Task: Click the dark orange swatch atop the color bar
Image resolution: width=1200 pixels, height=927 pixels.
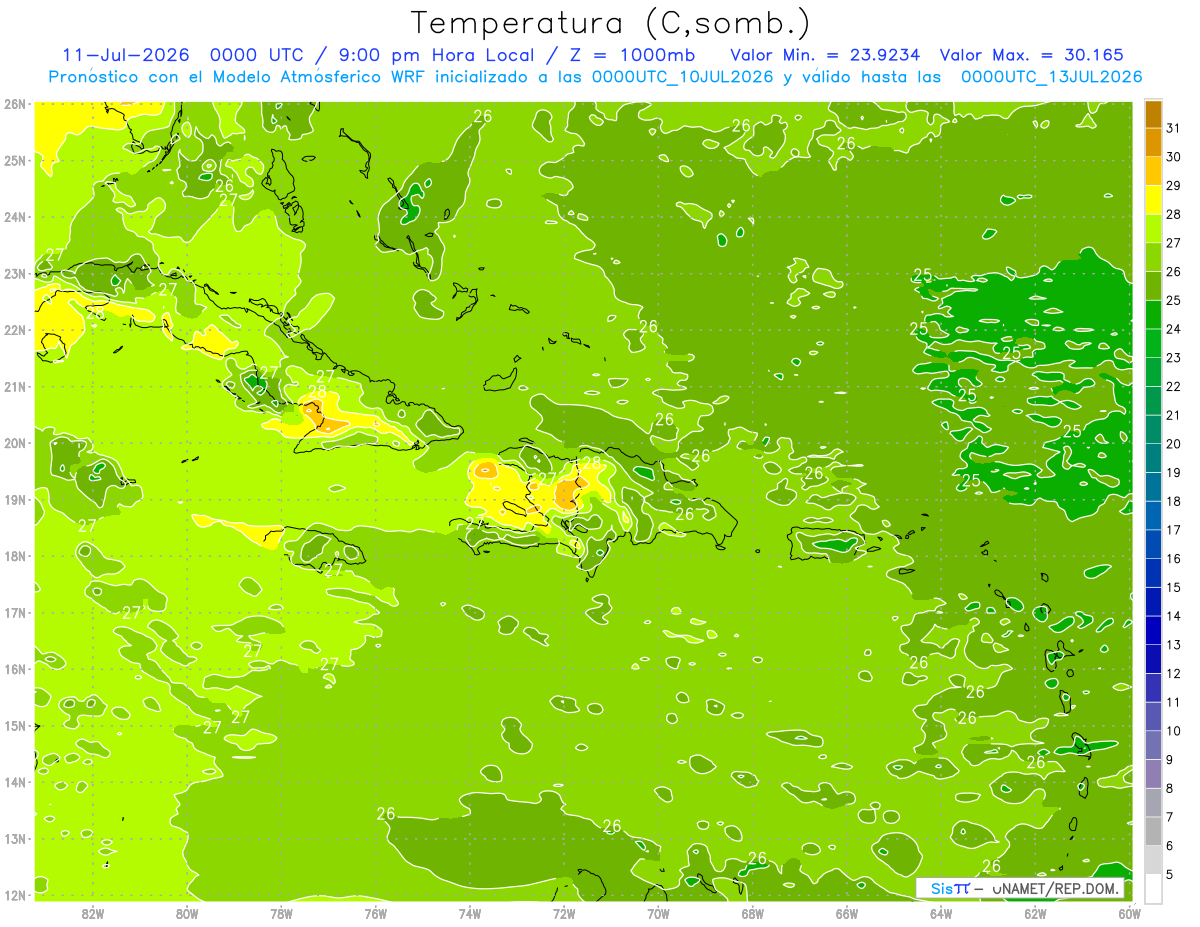Action: pos(1153,115)
